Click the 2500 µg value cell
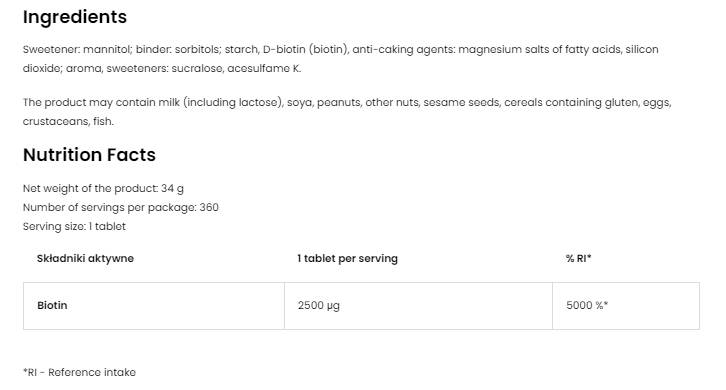Viewport: 726px width, 390px height. 418,306
